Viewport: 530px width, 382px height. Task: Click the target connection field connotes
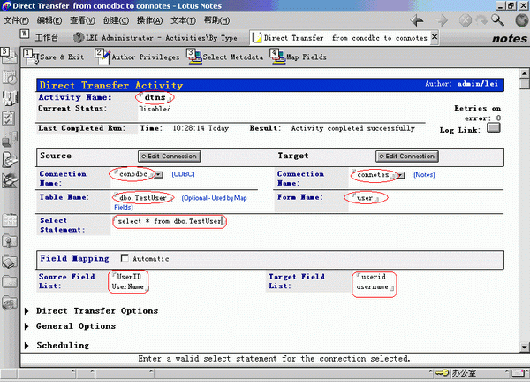[x=374, y=175]
